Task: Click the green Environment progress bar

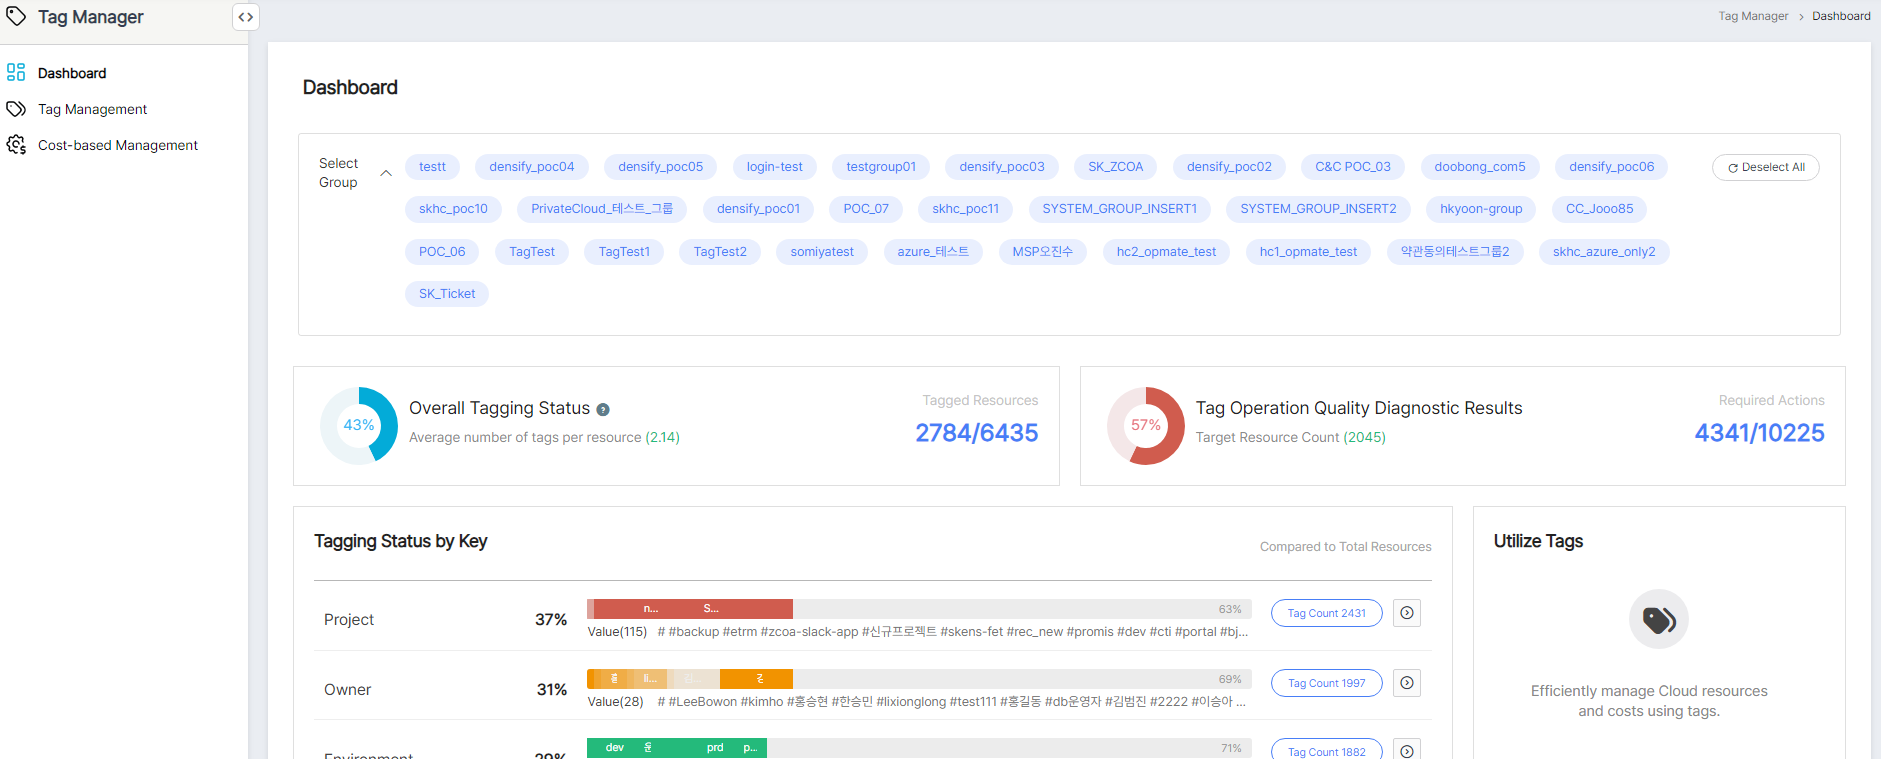Action: [x=677, y=748]
